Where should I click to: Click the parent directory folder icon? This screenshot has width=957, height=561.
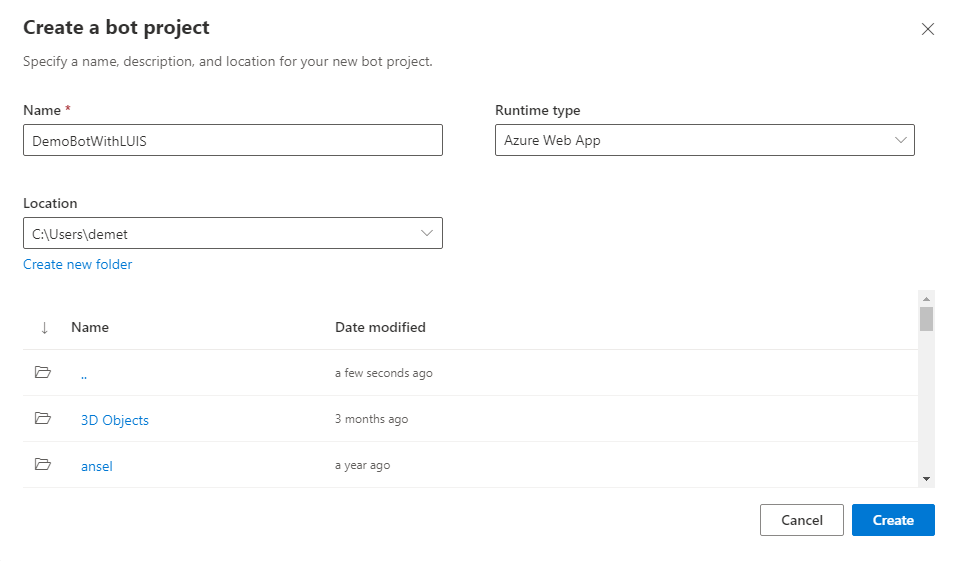click(43, 372)
